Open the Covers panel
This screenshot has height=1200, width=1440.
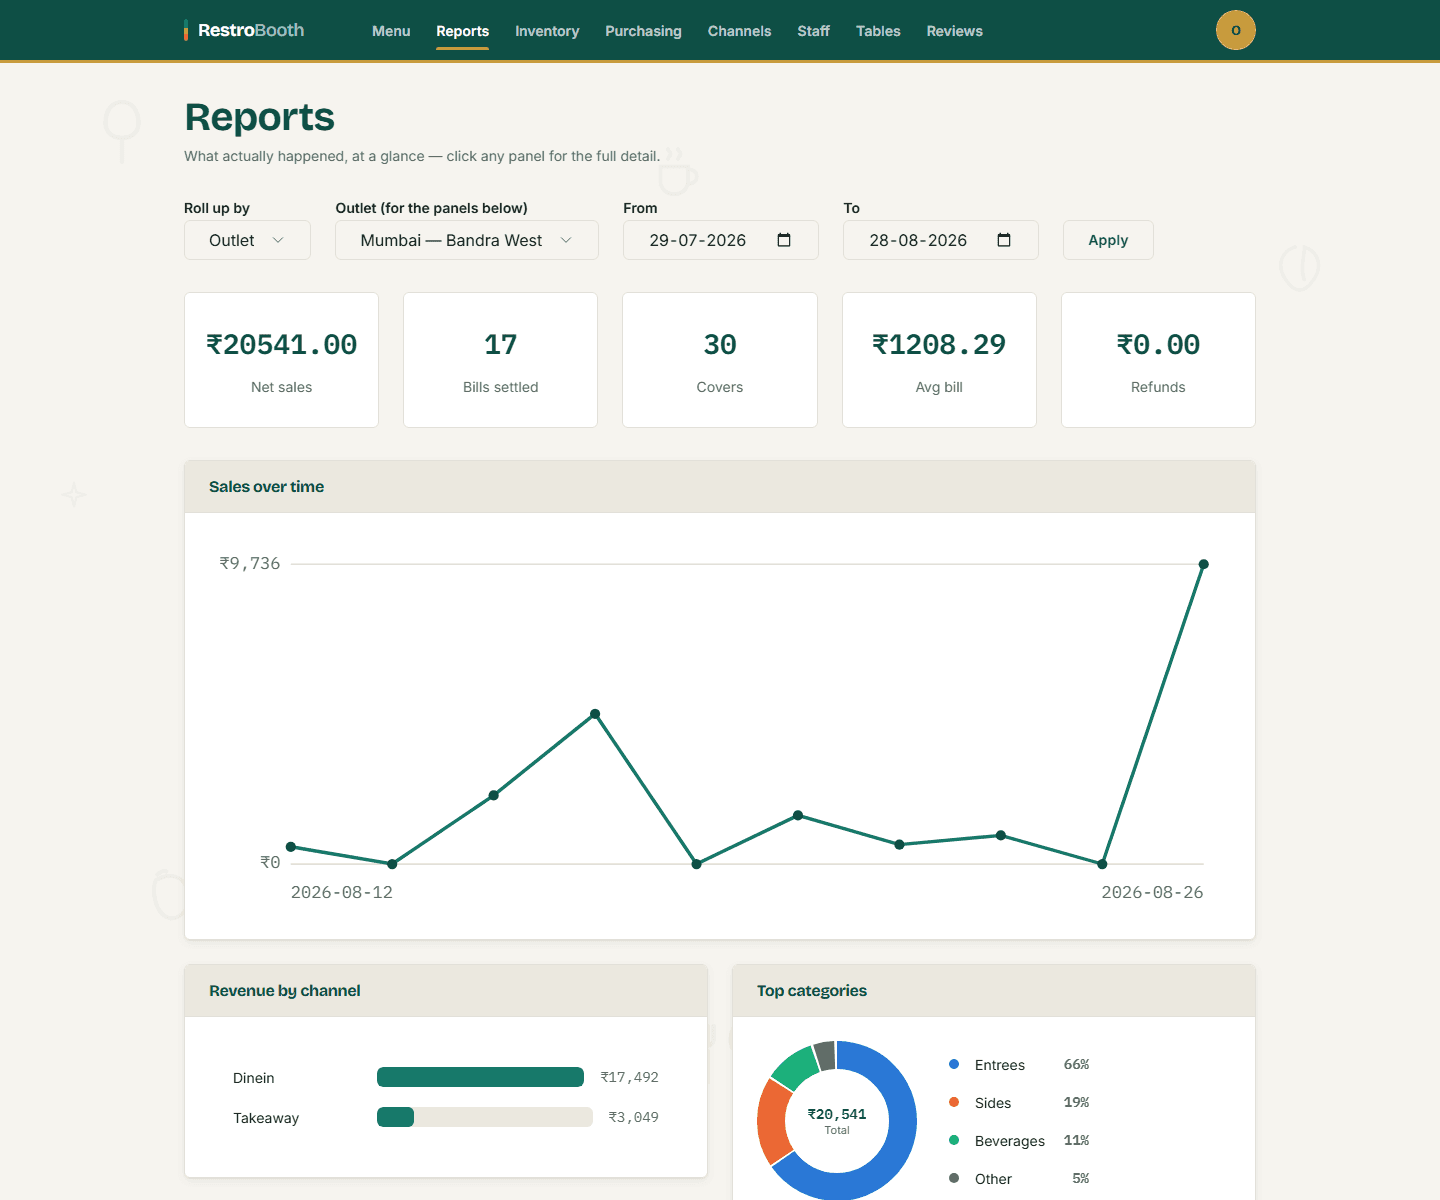720,360
